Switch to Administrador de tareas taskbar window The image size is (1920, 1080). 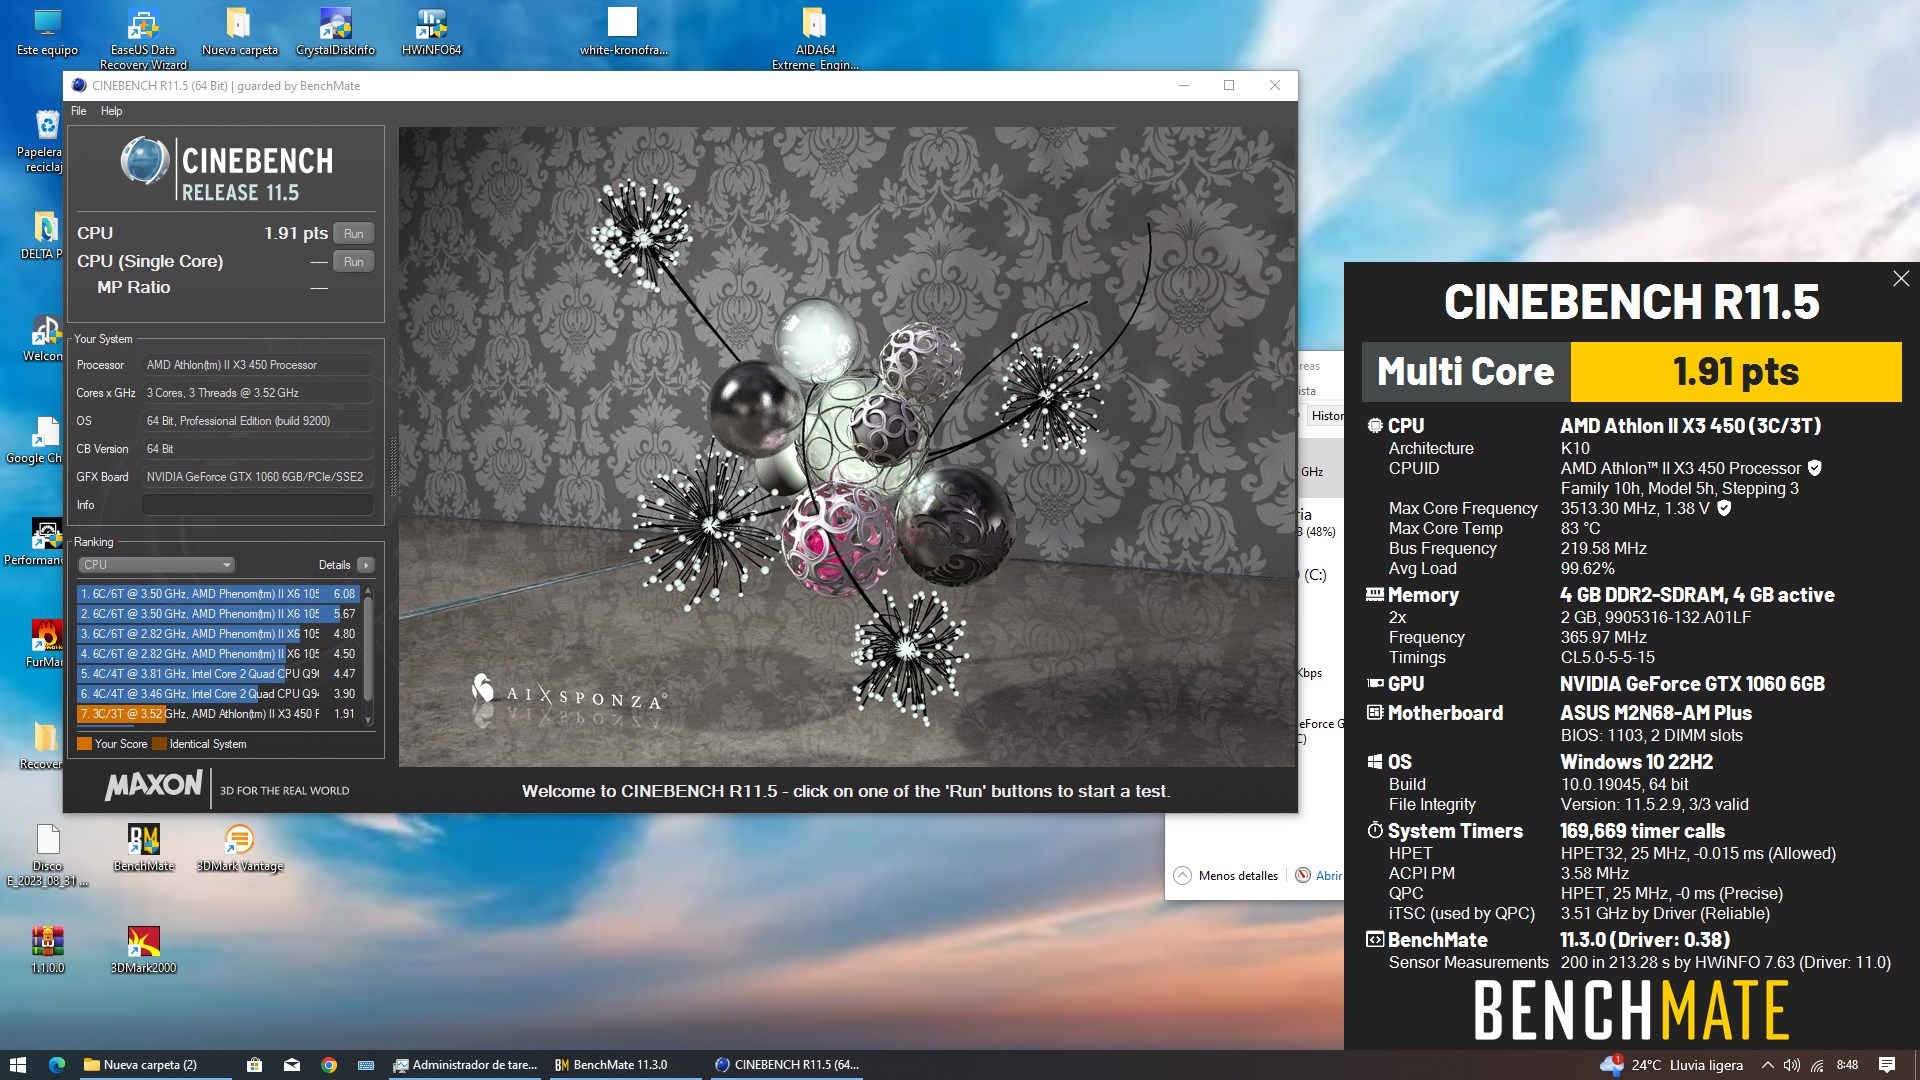tap(465, 1065)
